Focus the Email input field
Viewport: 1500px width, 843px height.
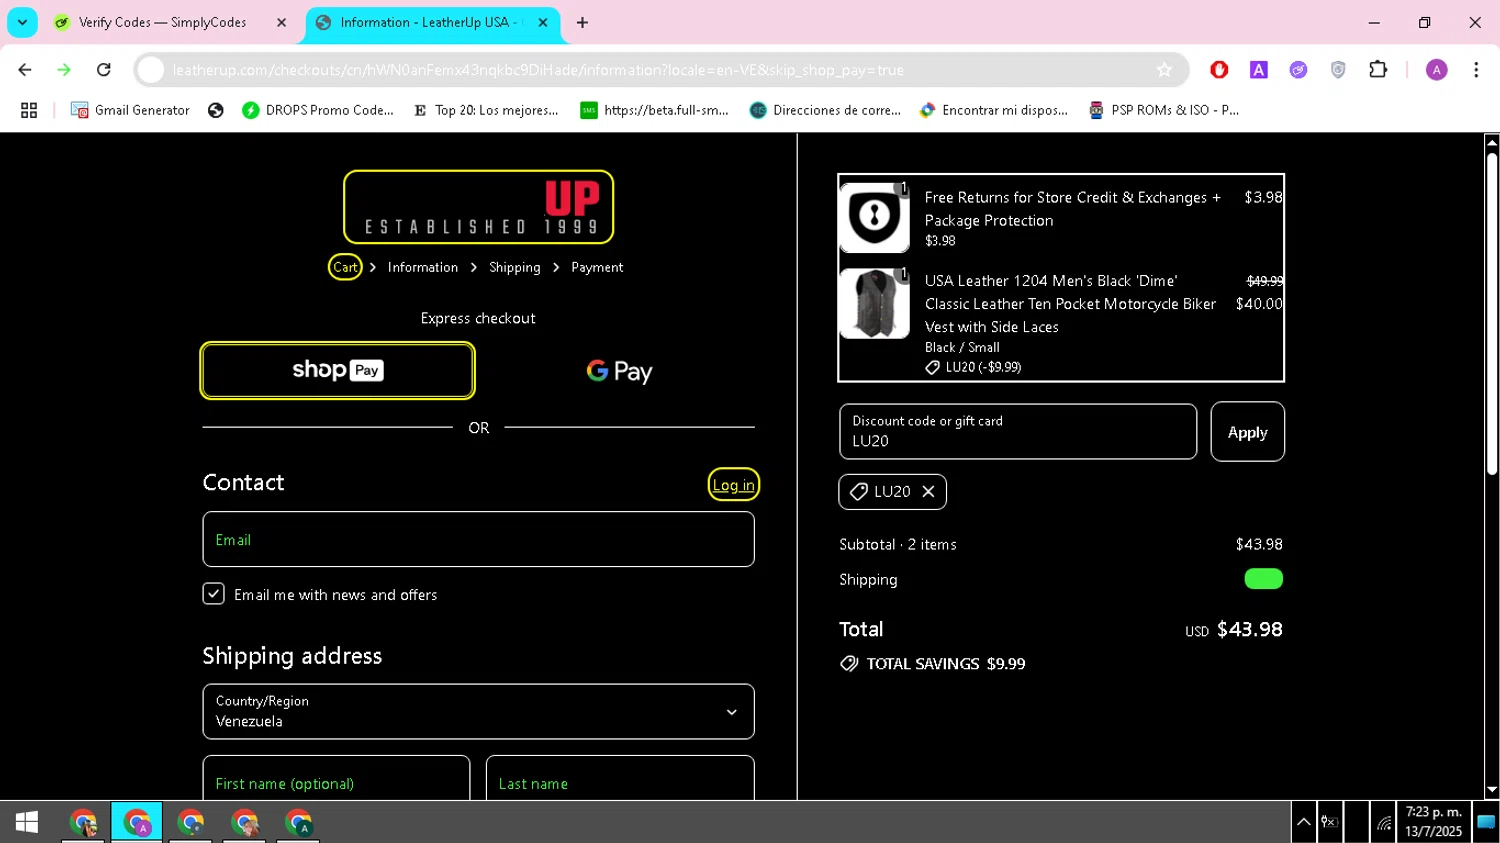tap(478, 539)
